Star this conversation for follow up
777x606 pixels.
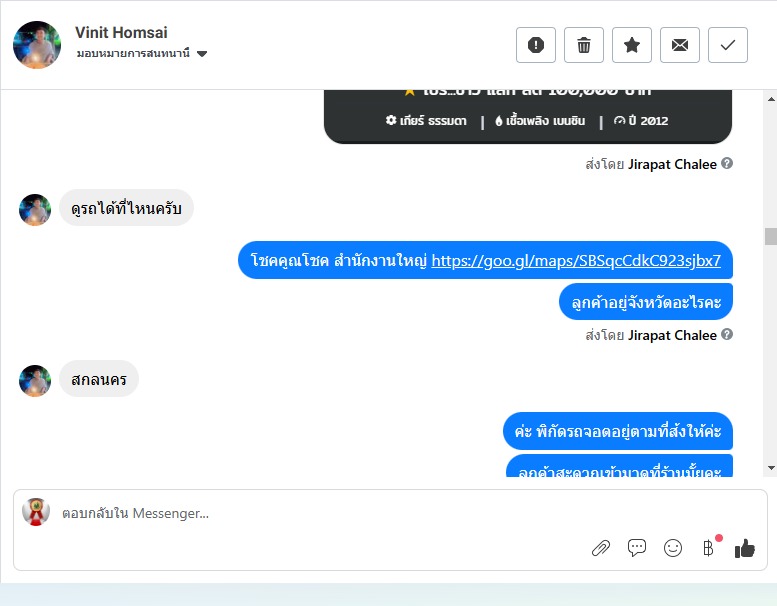[632, 45]
